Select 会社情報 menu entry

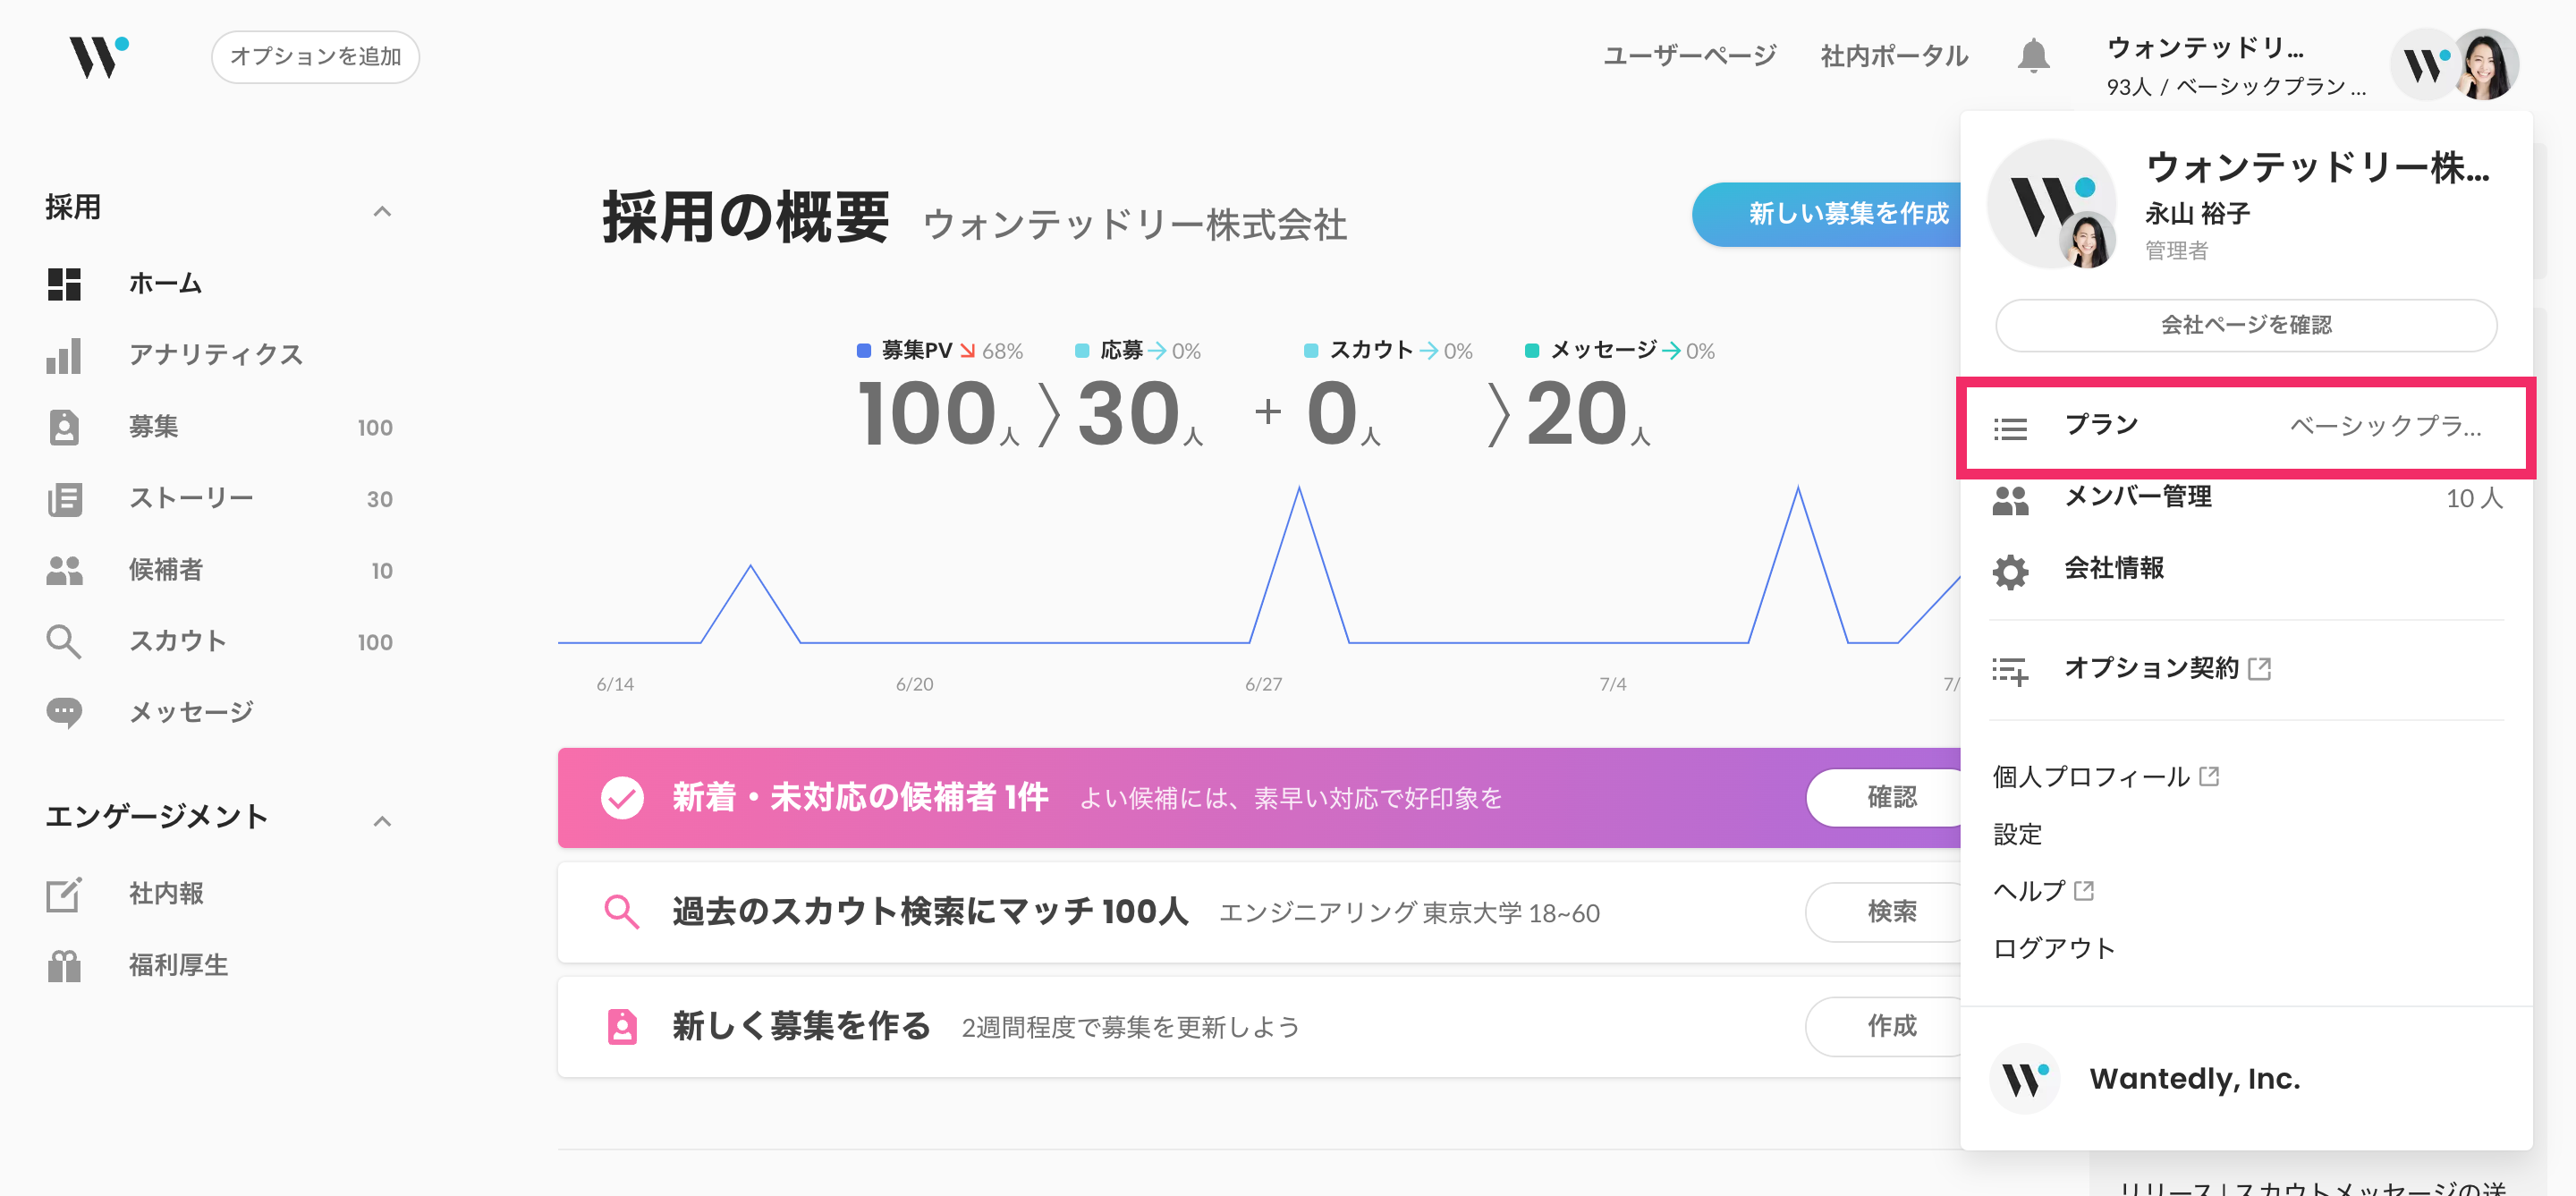click(x=2245, y=569)
